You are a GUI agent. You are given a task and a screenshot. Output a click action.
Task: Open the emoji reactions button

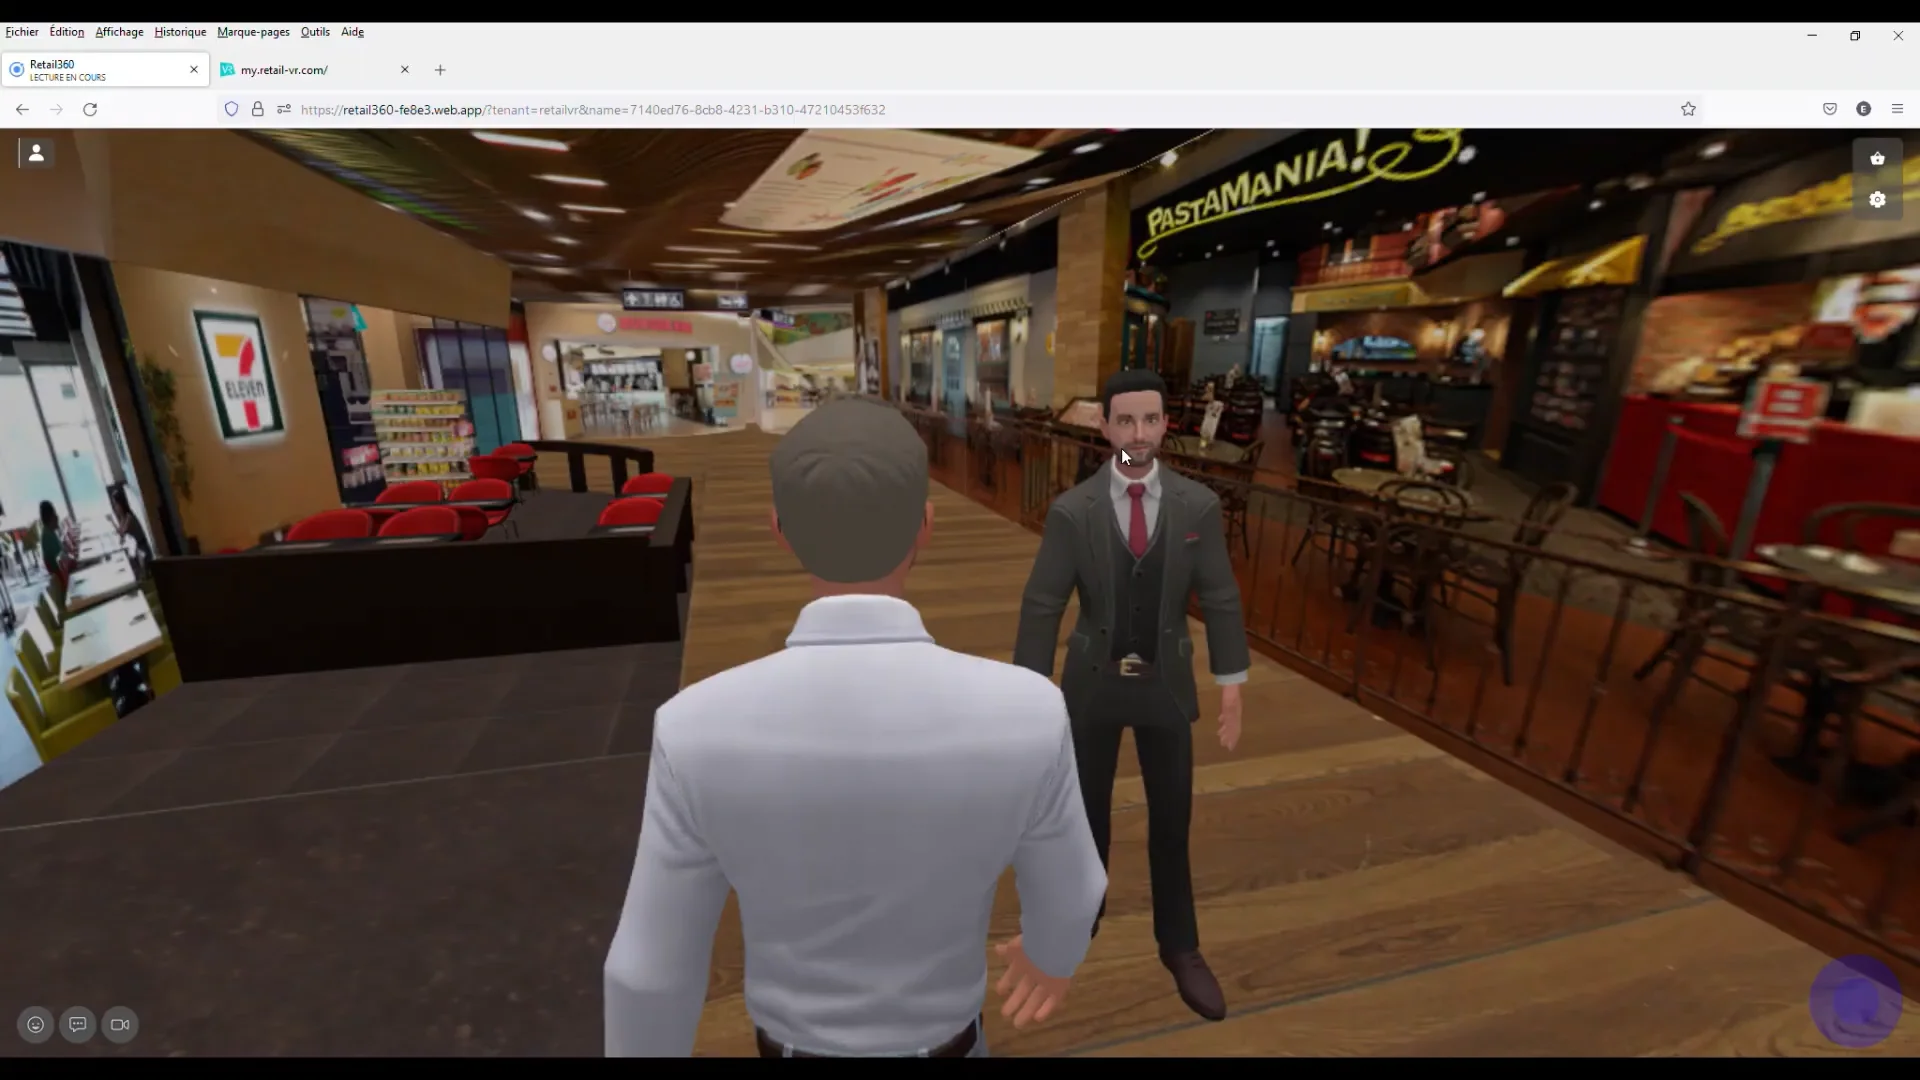coord(36,1024)
